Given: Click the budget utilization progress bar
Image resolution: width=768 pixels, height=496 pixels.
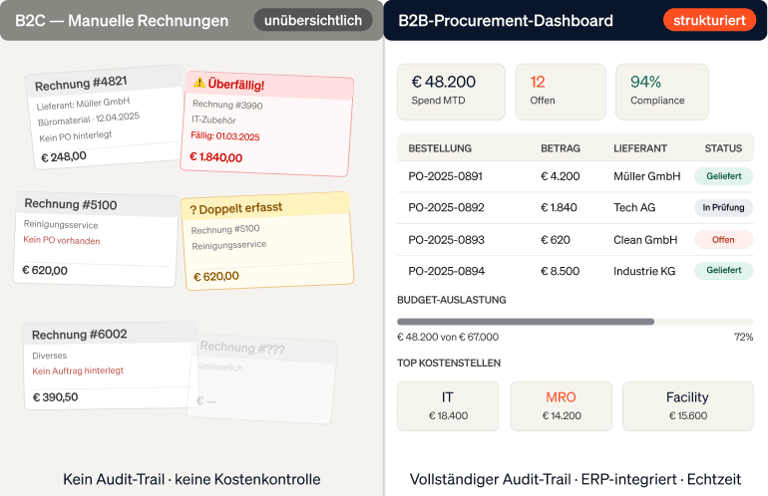Looking at the screenshot, I should tap(575, 322).
